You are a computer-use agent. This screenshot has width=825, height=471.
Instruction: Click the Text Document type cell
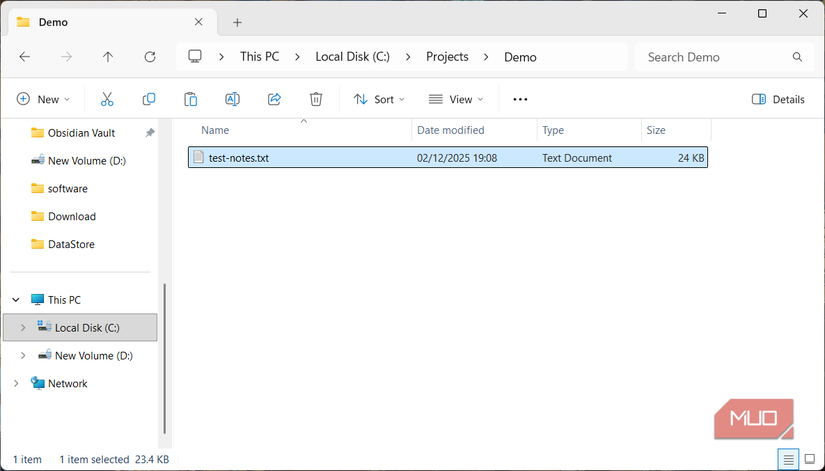coord(577,158)
